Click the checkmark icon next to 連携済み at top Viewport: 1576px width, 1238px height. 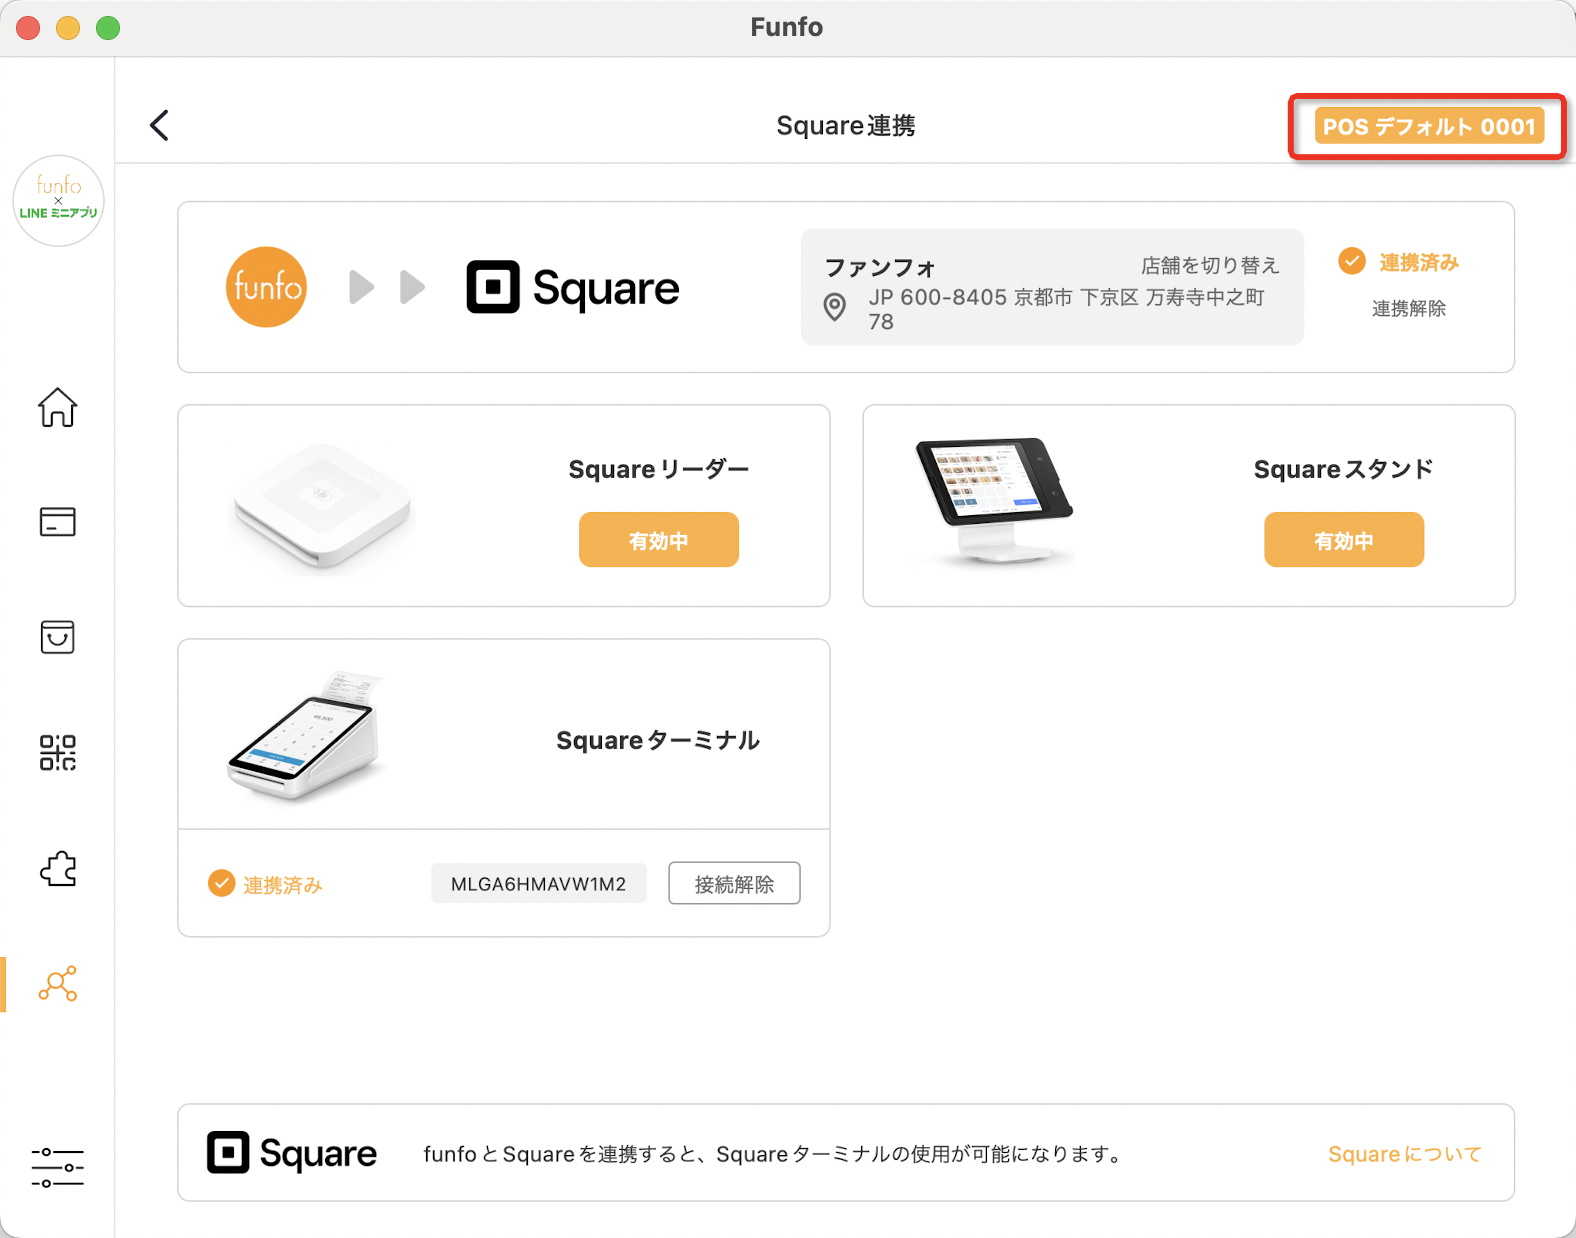click(1351, 261)
